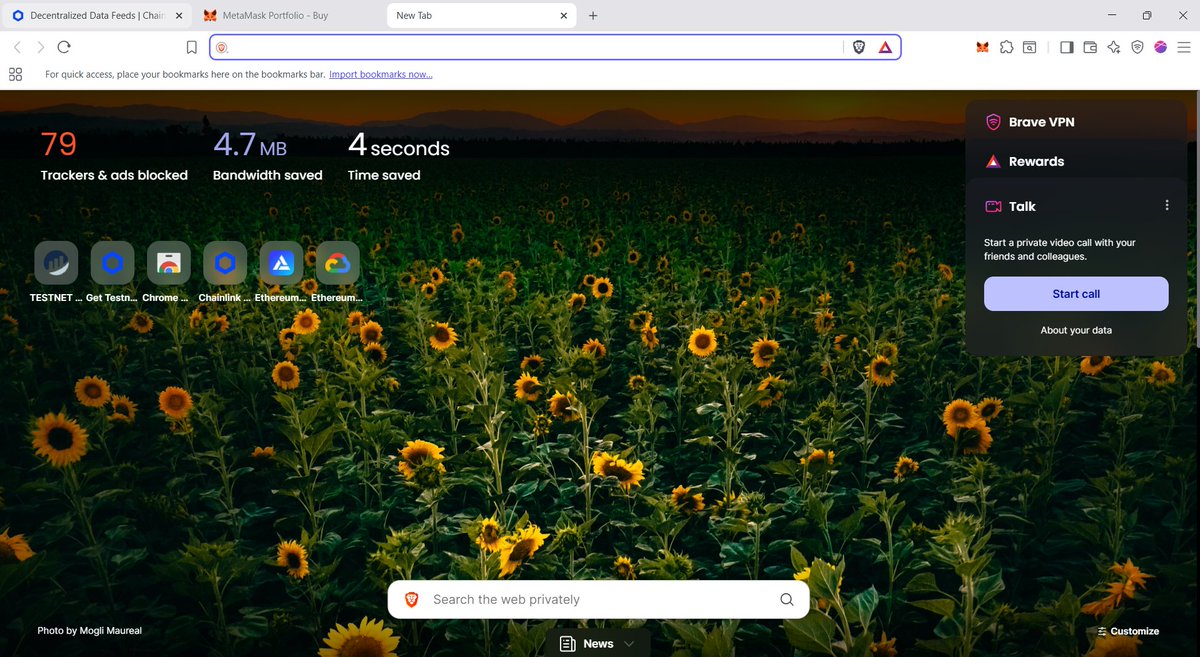Open the Brave Talk camera icon
Screen dimensions: 1200x657
(x=993, y=206)
